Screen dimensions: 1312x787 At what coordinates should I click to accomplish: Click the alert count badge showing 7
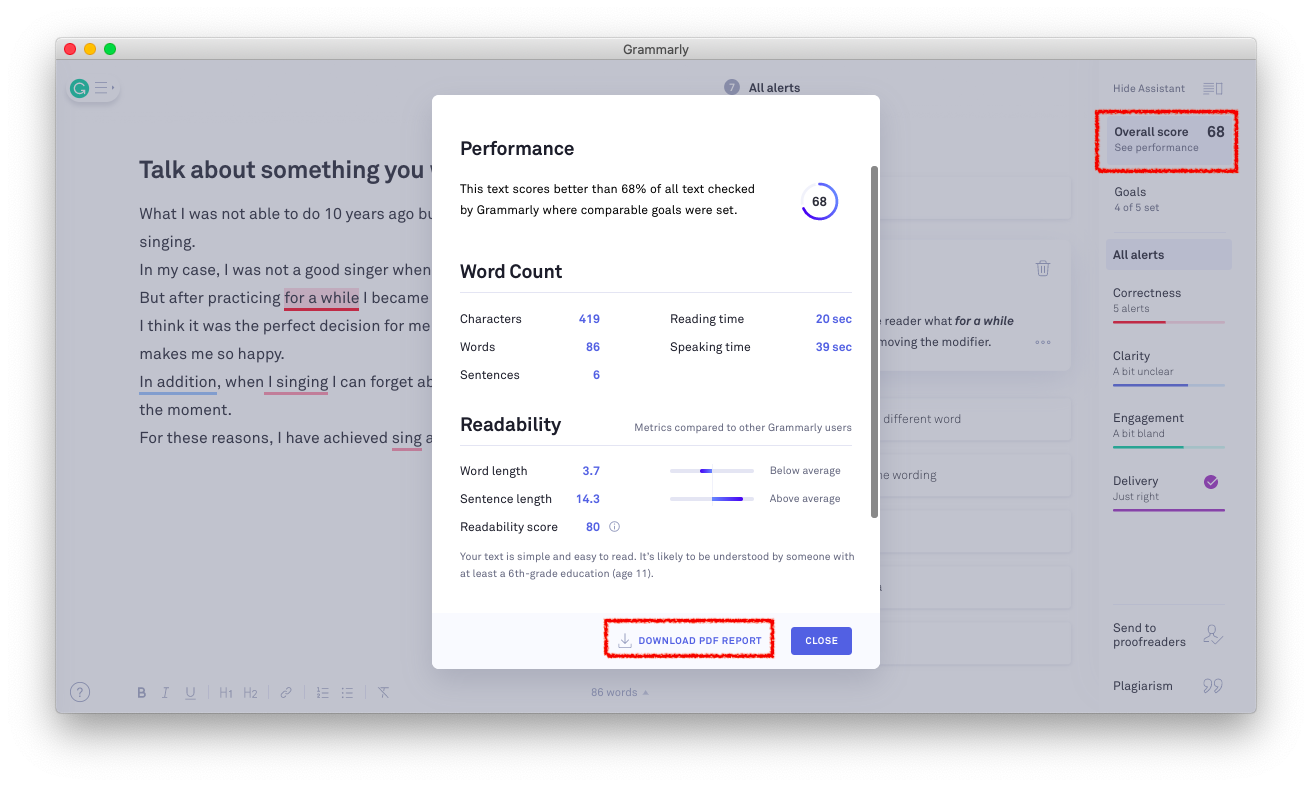point(732,88)
